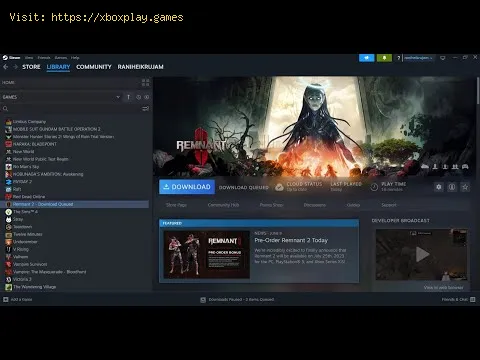Select V Rising in the game list
This screenshot has width=480, height=360.
[x=21, y=249]
